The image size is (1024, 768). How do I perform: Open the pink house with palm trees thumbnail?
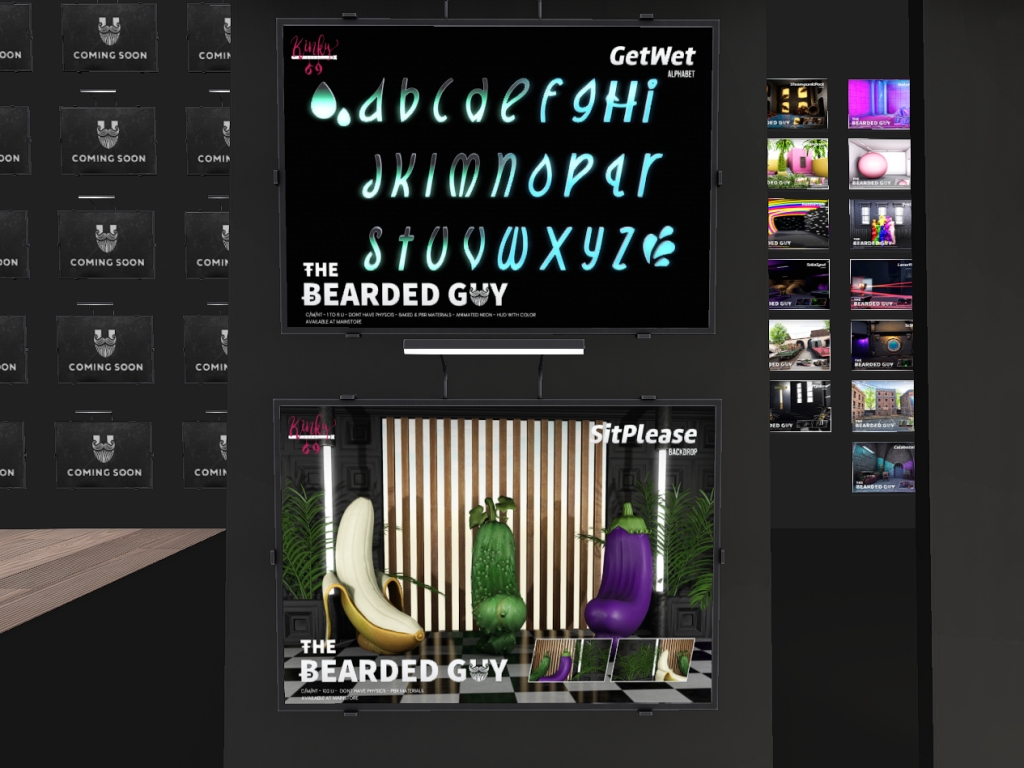(x=797, y=163)
